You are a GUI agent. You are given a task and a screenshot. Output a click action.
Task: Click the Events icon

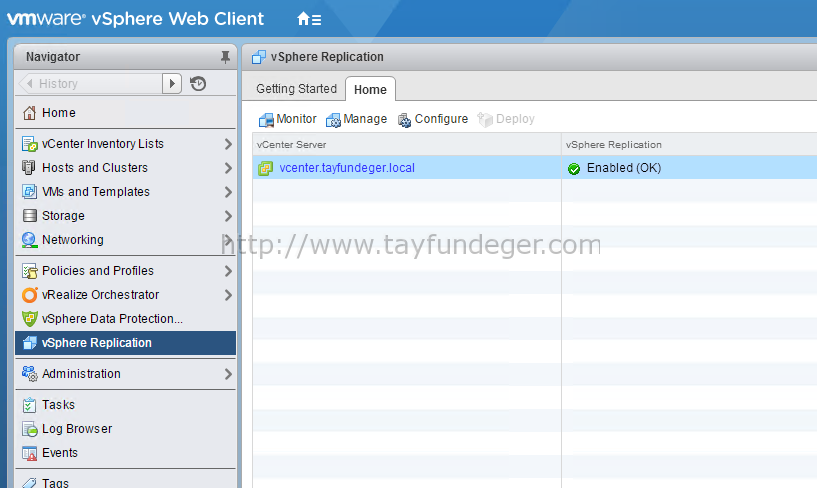click(x=30, y=453)
